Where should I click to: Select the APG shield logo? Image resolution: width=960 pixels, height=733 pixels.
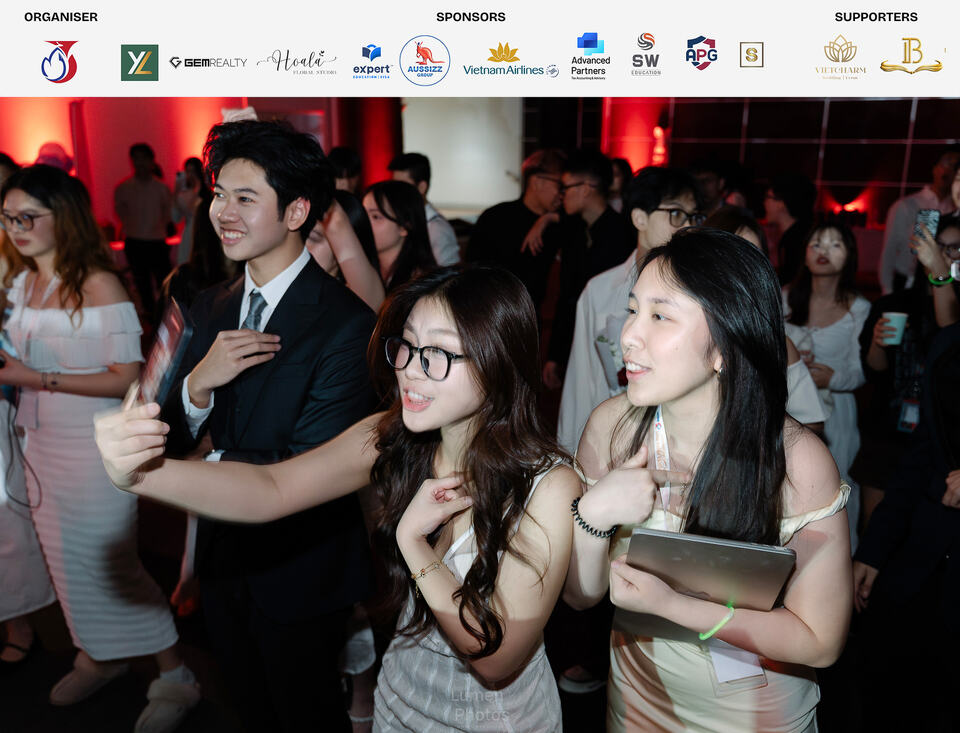coord(701,53)
